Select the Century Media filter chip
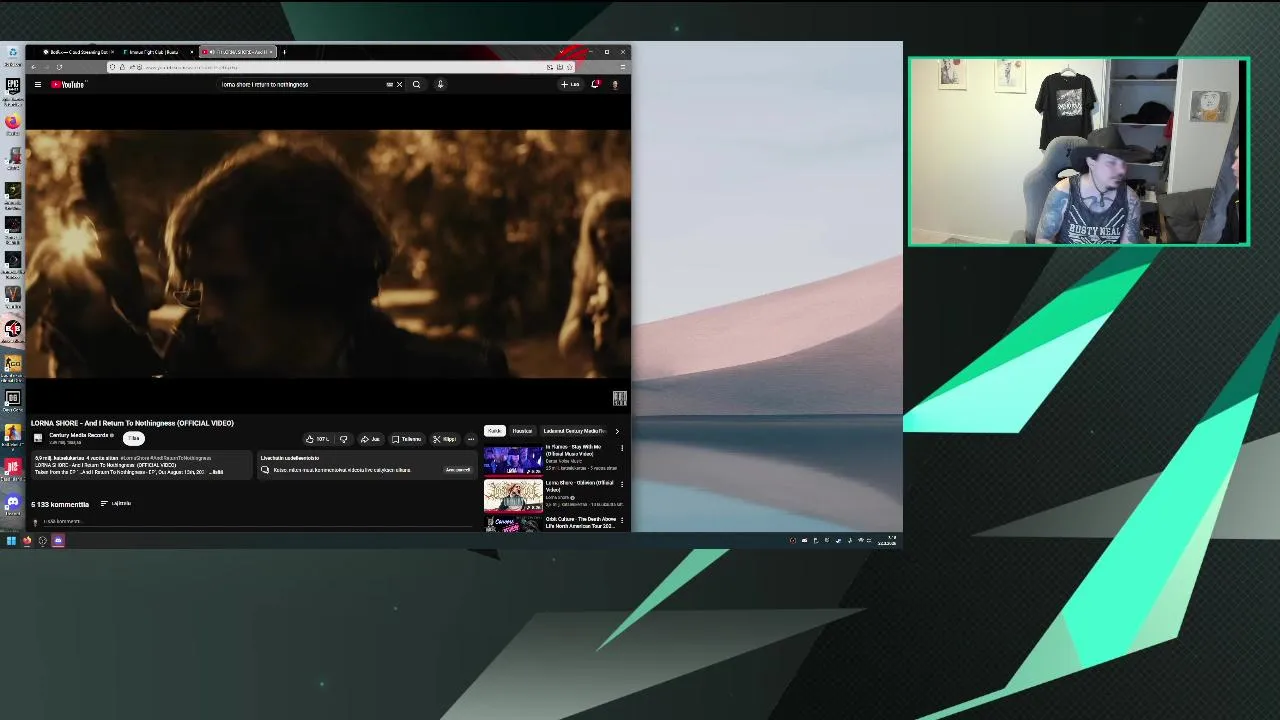 click(575, 431)
